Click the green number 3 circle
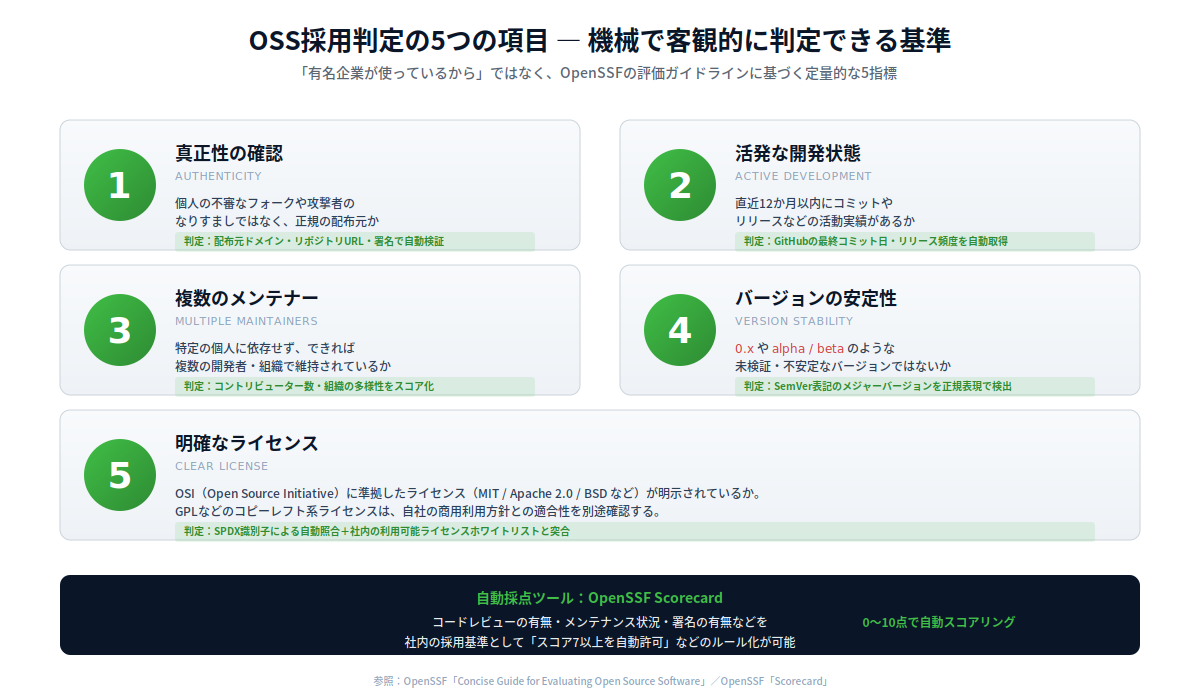Image resolution: width=1200 pixels, height=700 pixels. (120, 330)
